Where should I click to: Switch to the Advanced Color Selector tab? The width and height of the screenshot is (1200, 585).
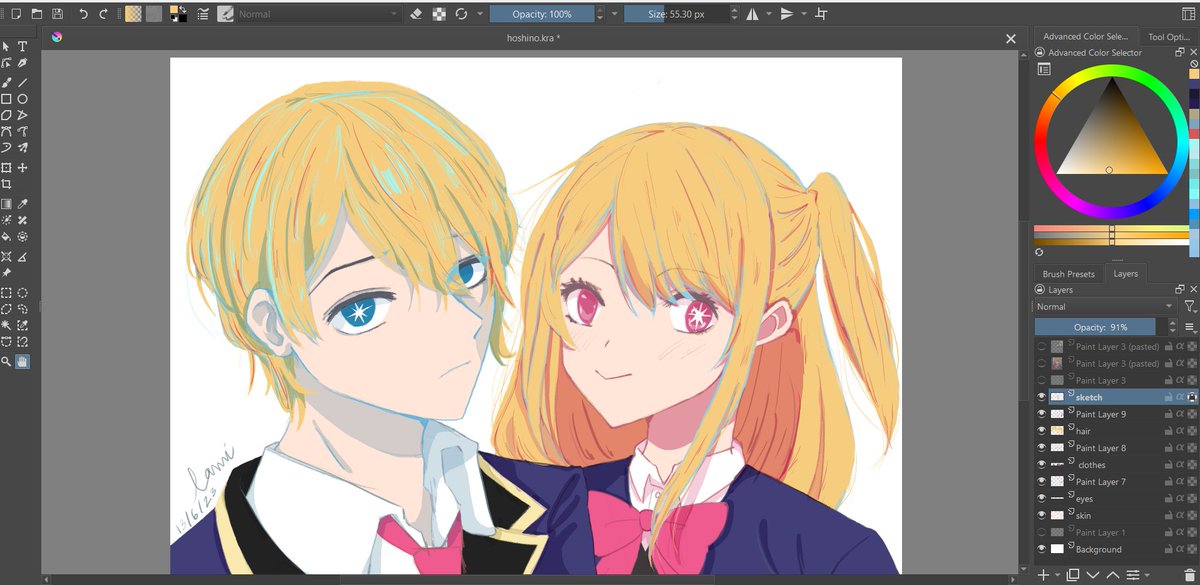click(x=1084, y=37)
